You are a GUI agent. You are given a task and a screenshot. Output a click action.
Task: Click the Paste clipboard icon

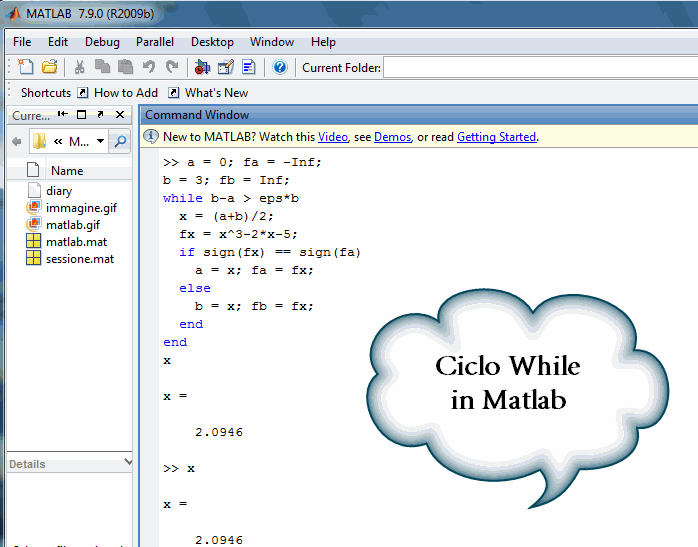pyautogui.click(x=126, y=67)
